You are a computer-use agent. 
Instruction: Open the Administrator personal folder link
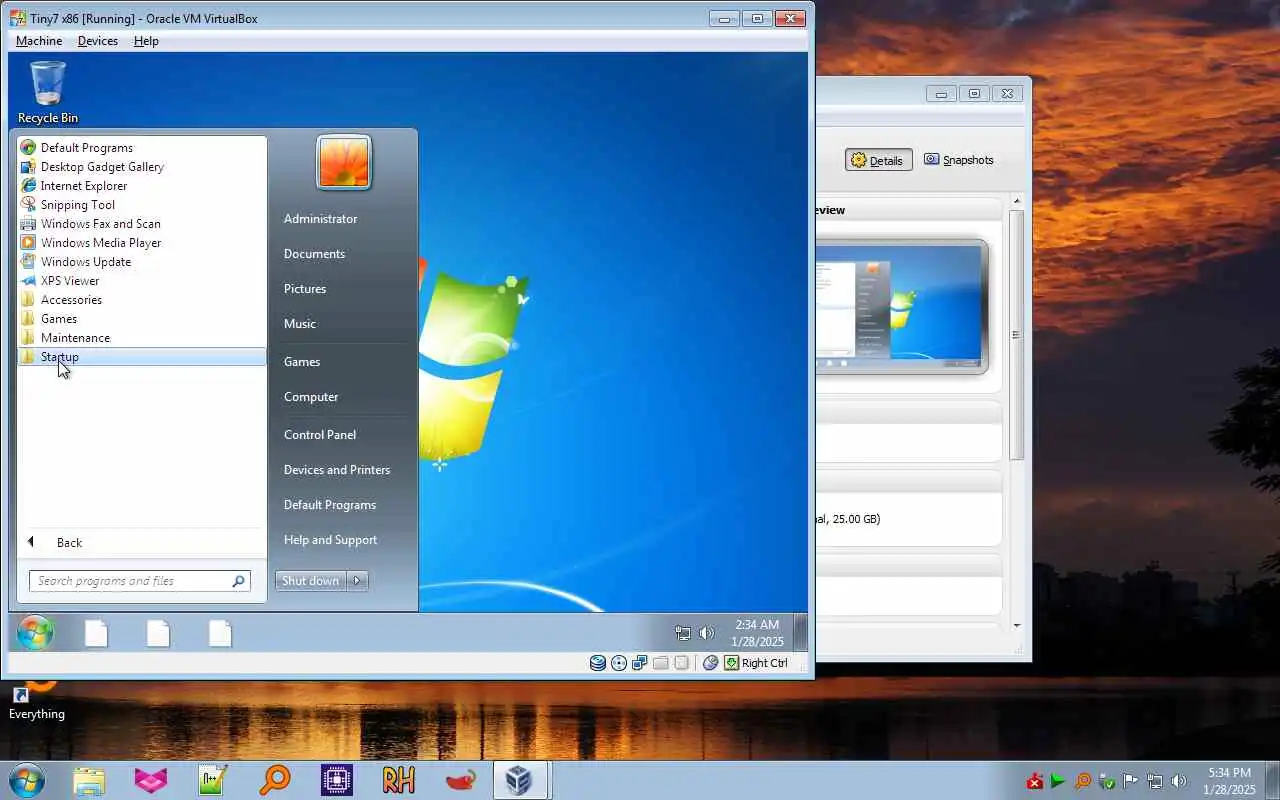click(320, 219)
